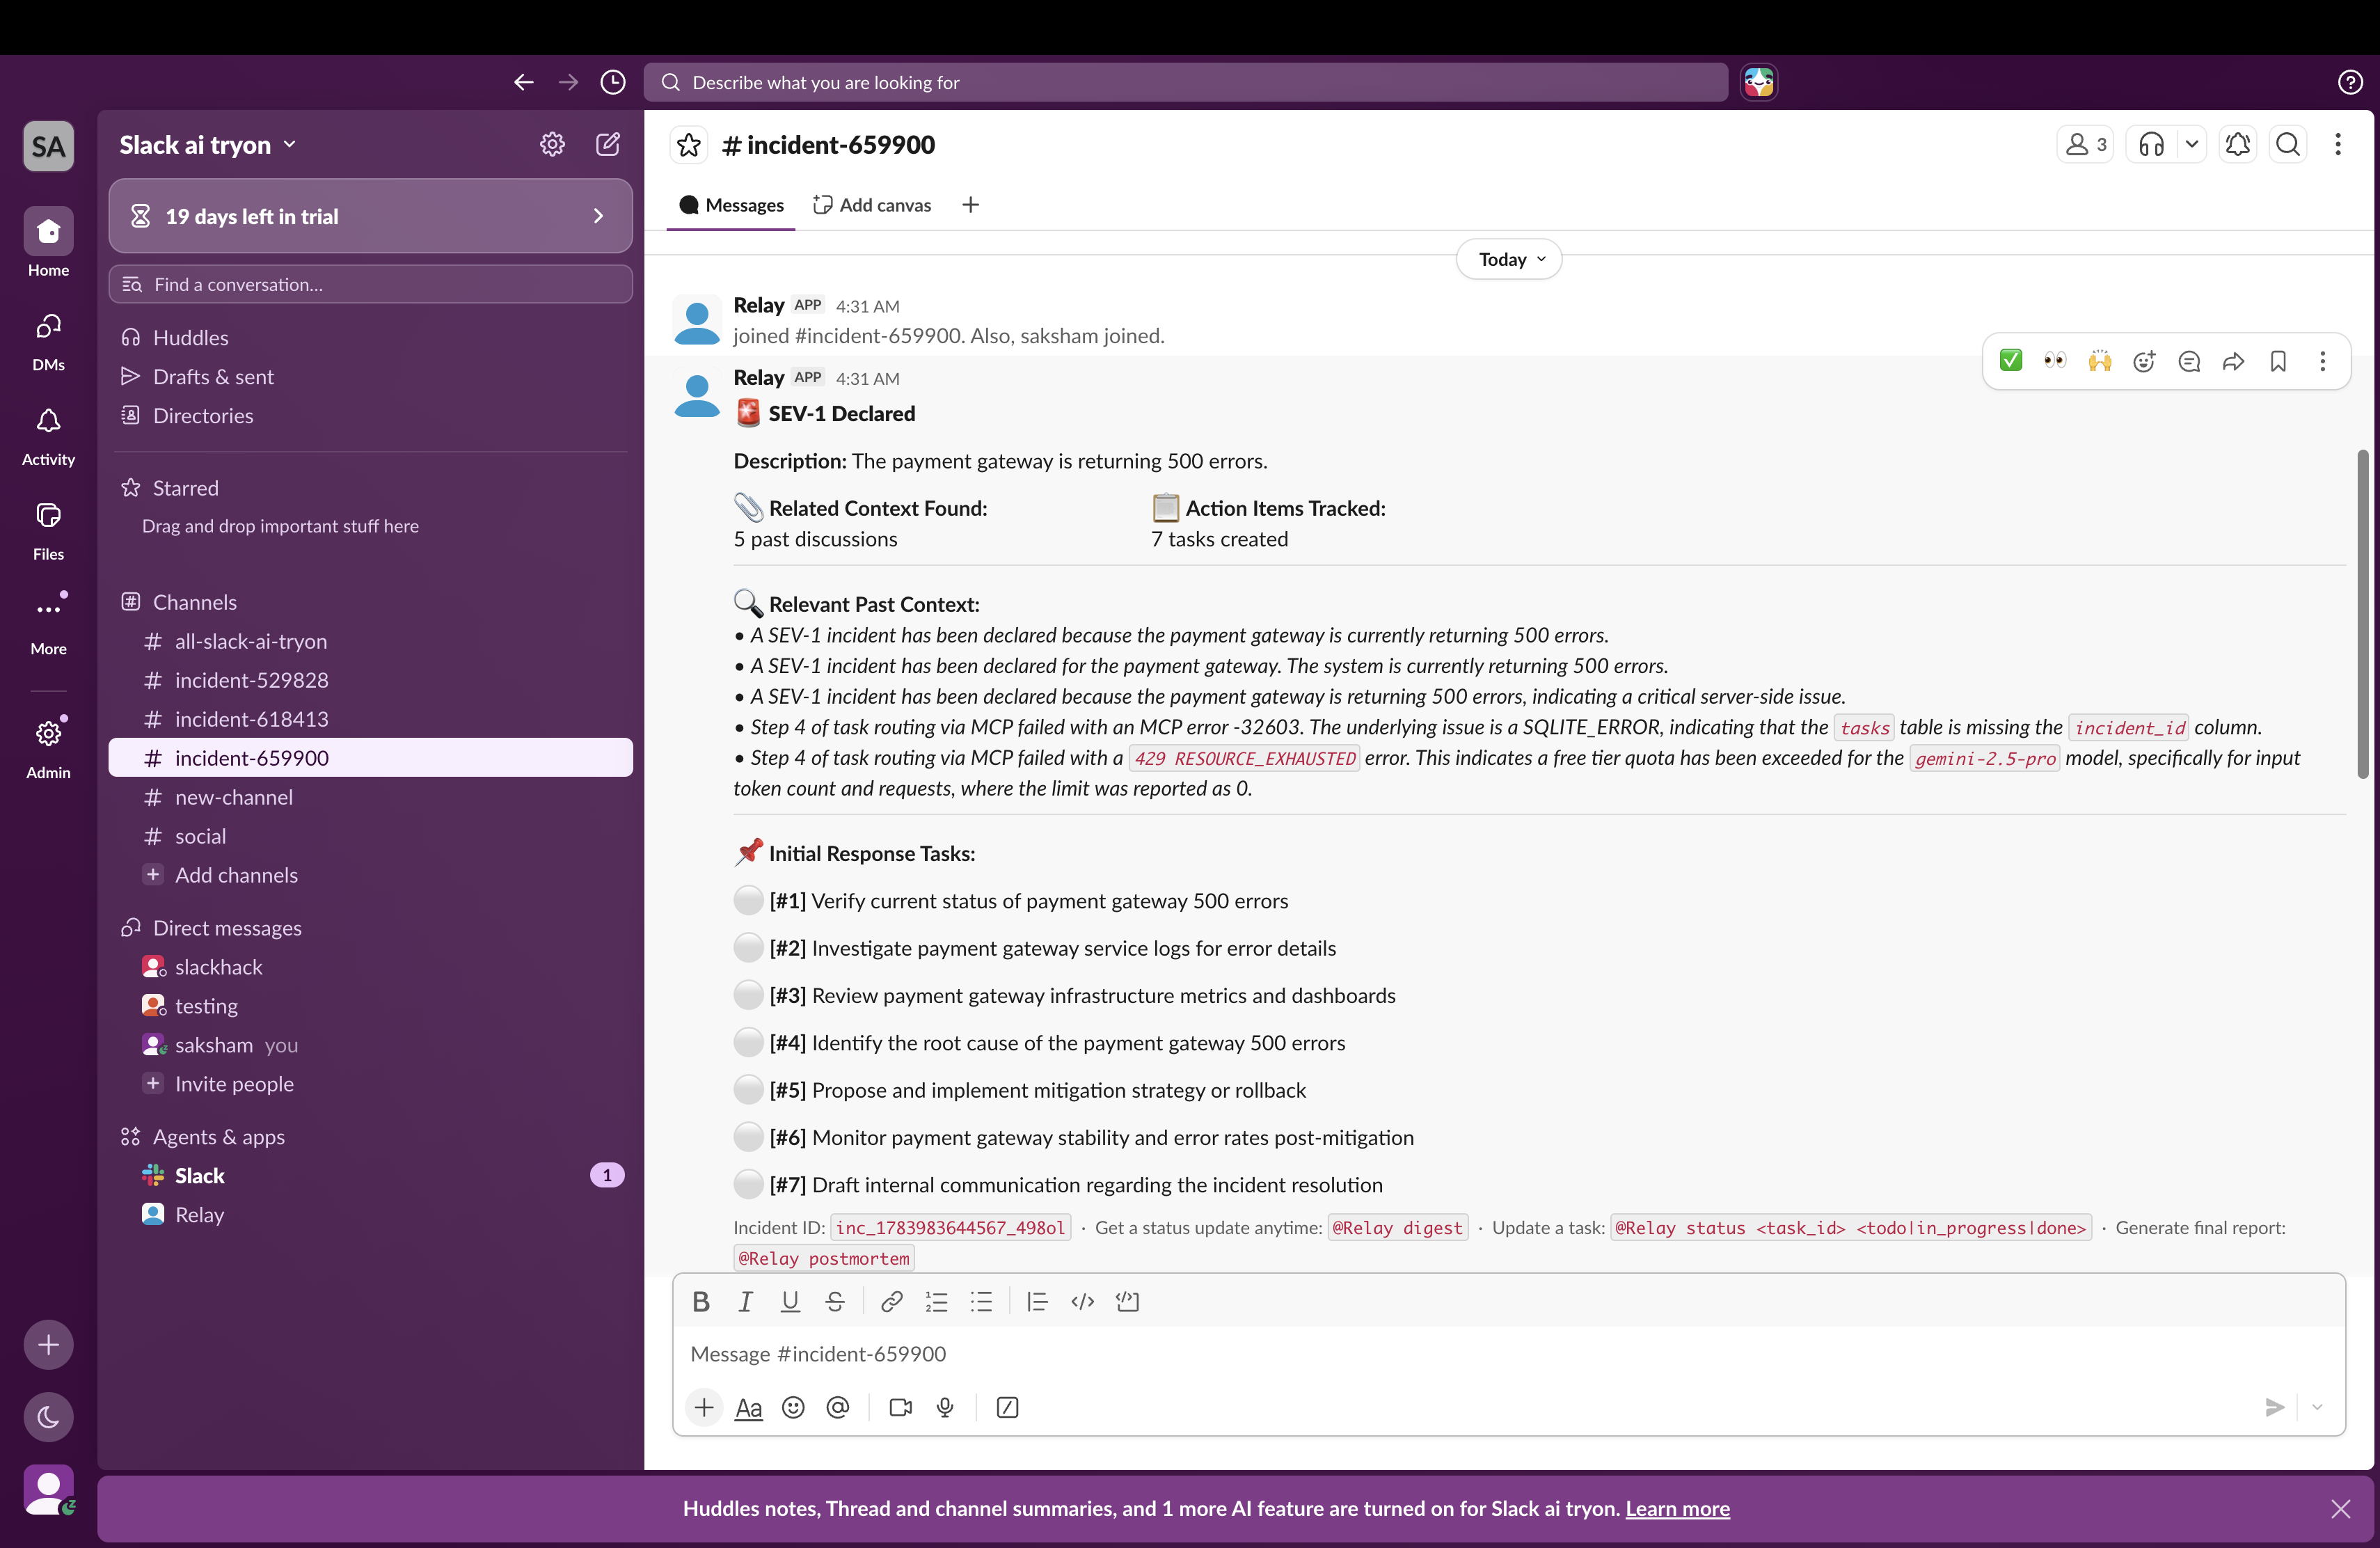Open channel more actions kebab menu
This screenshot has width=2380, height=1548.
(x=2338, y=145)
